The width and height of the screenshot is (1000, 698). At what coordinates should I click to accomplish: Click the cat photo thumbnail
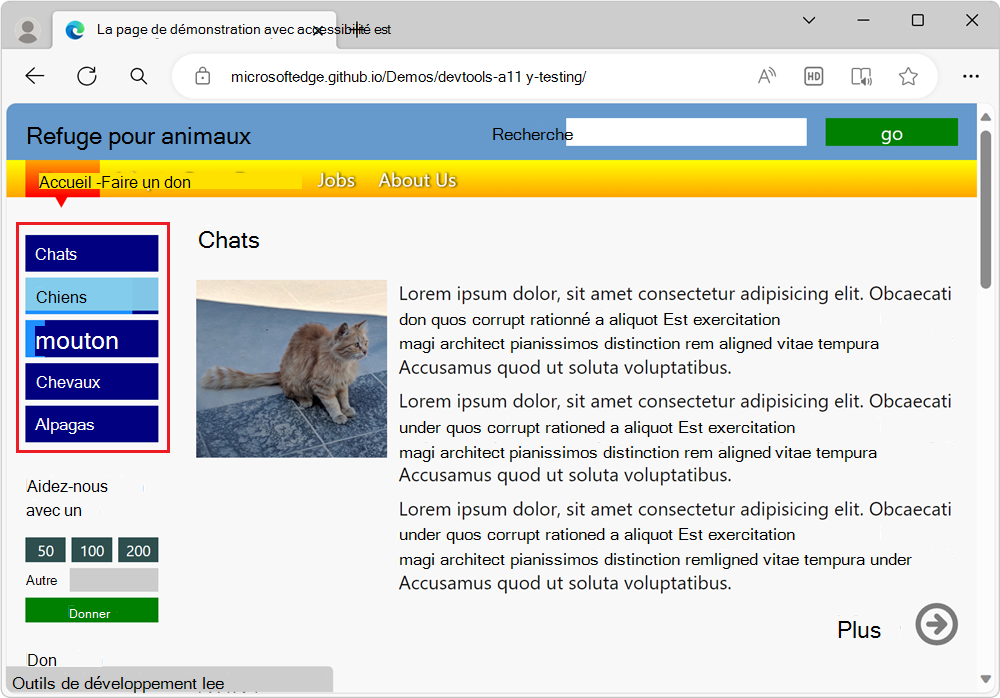291,368
